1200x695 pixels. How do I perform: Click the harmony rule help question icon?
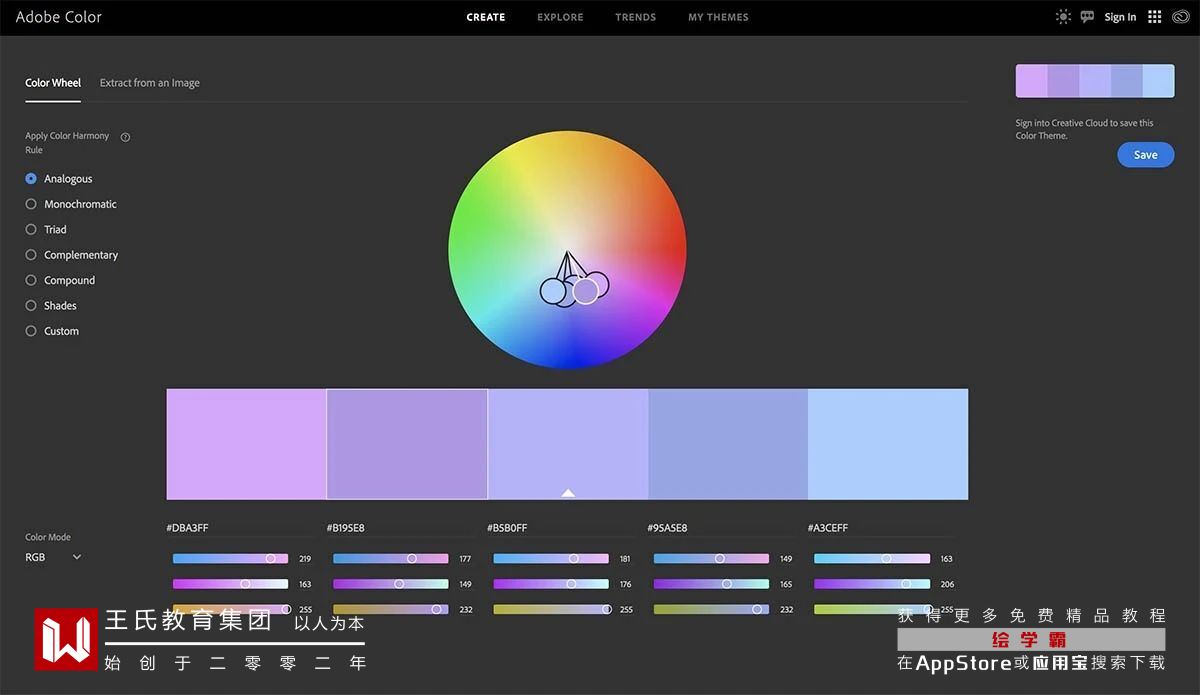[x=125, y=137]
